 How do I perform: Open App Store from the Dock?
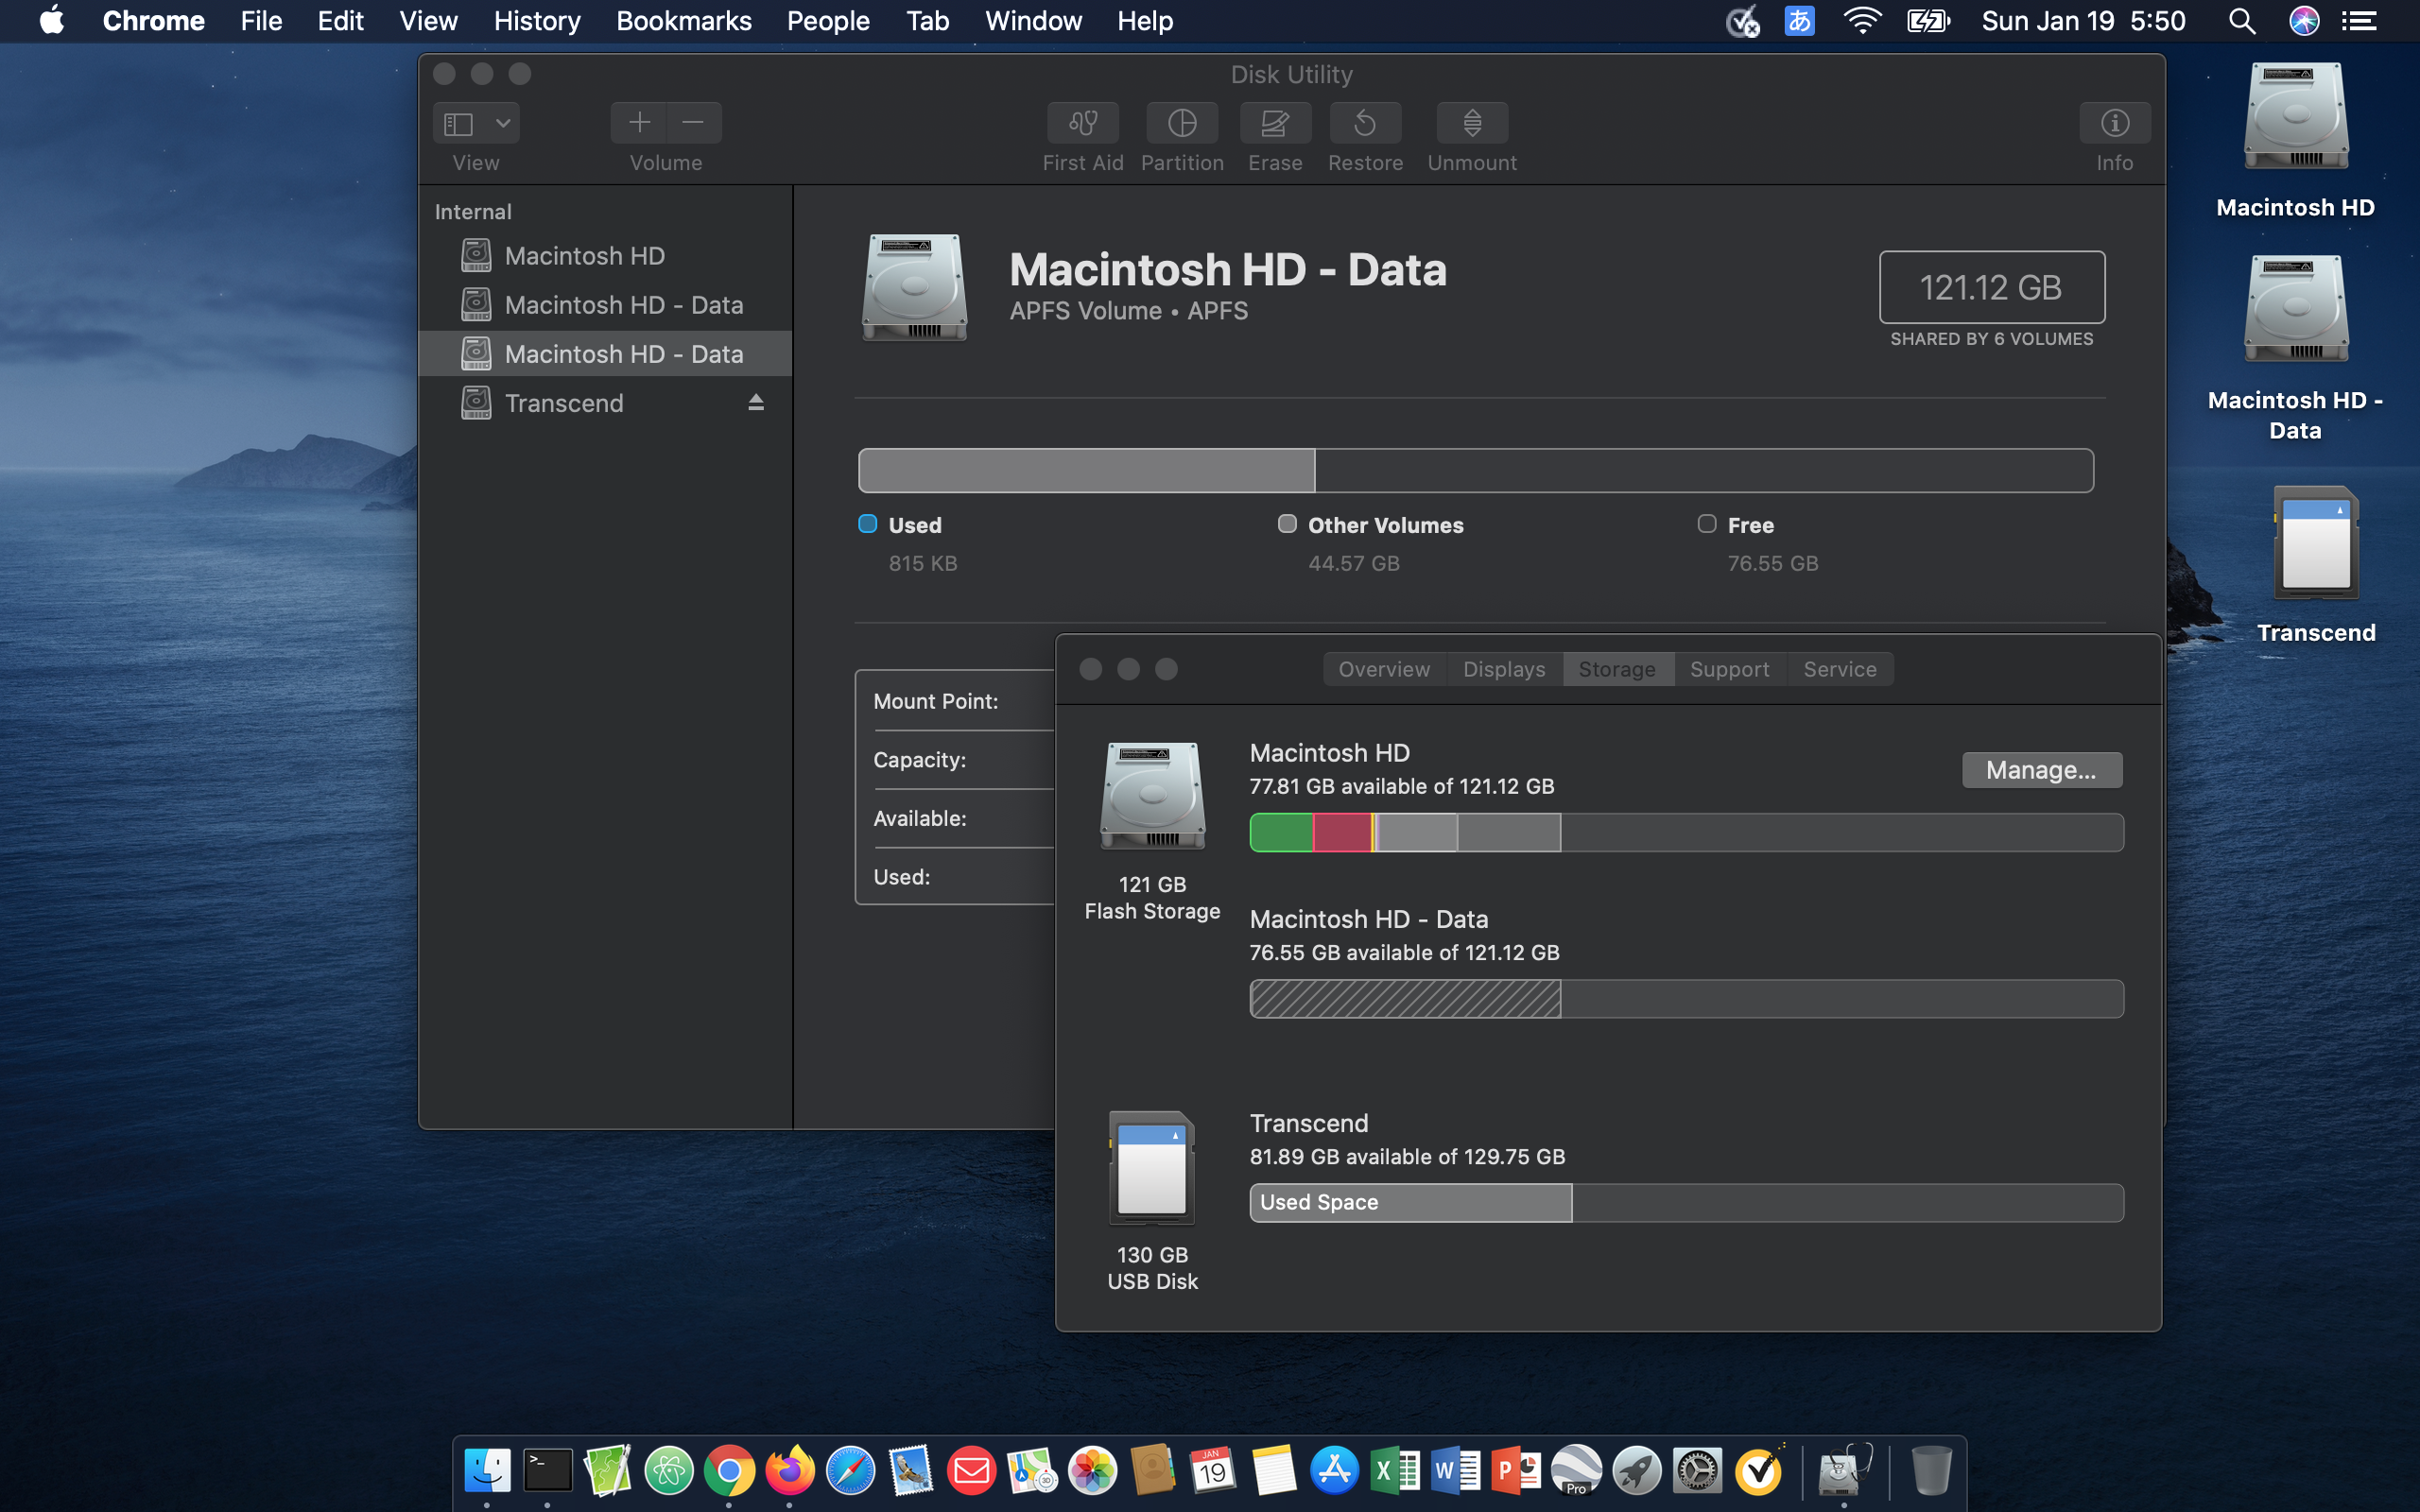point(1334,1470)
